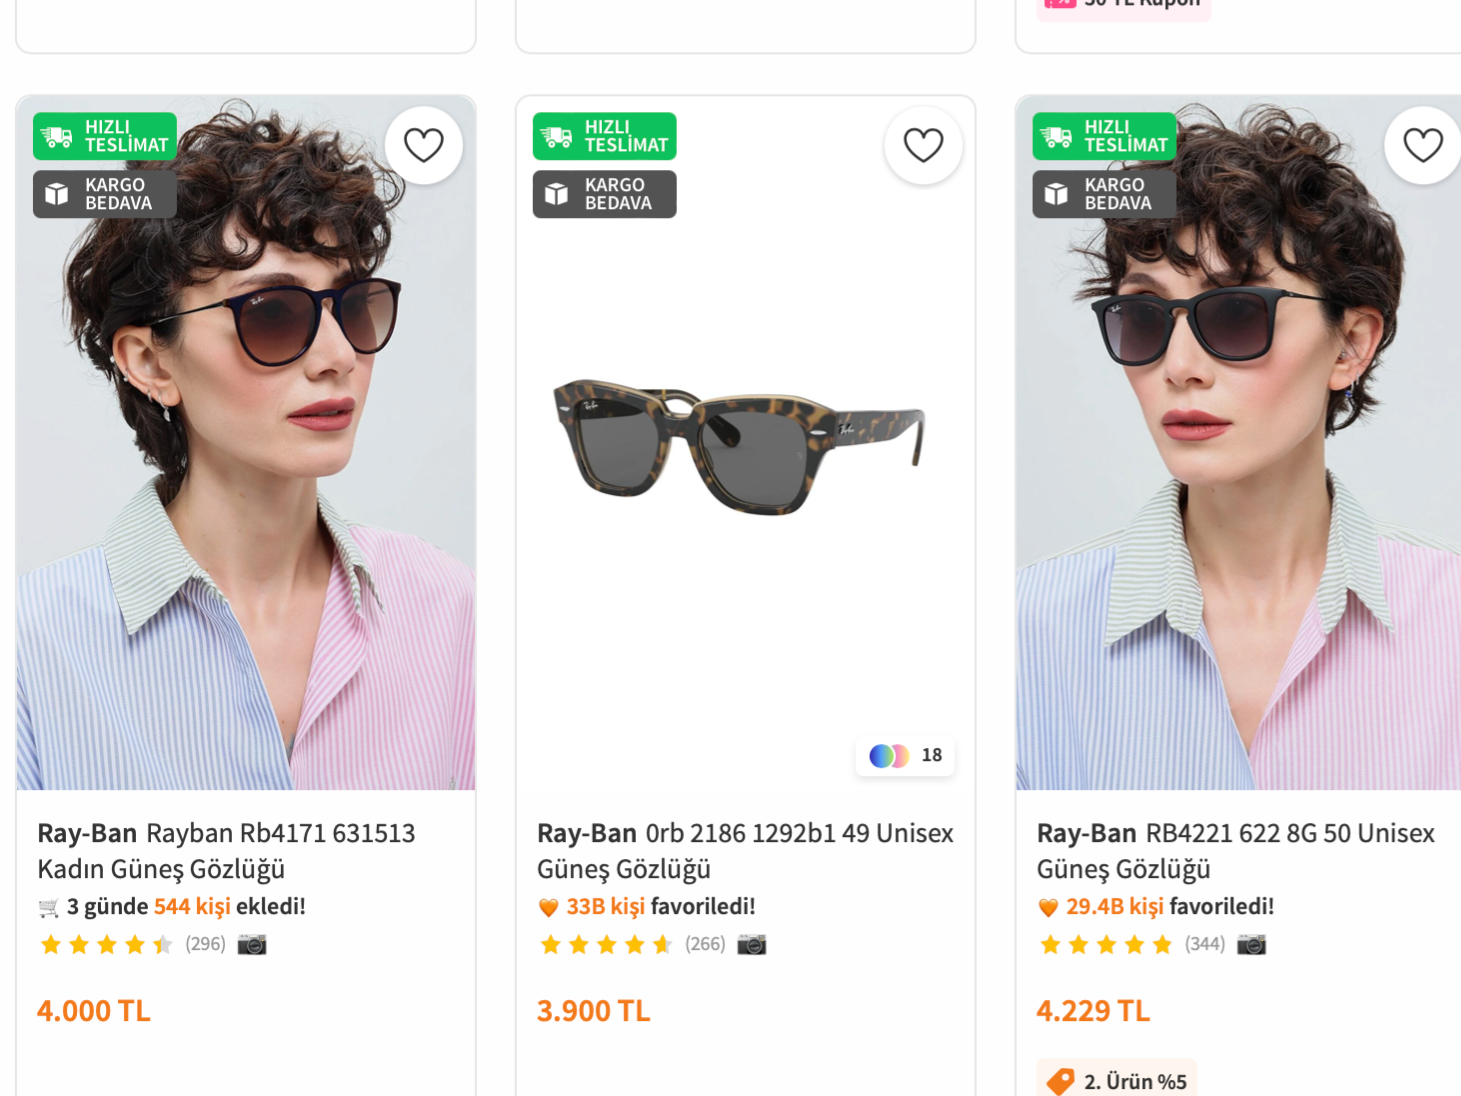Show the 18 color variants swatch

click(x=905, y=755)
